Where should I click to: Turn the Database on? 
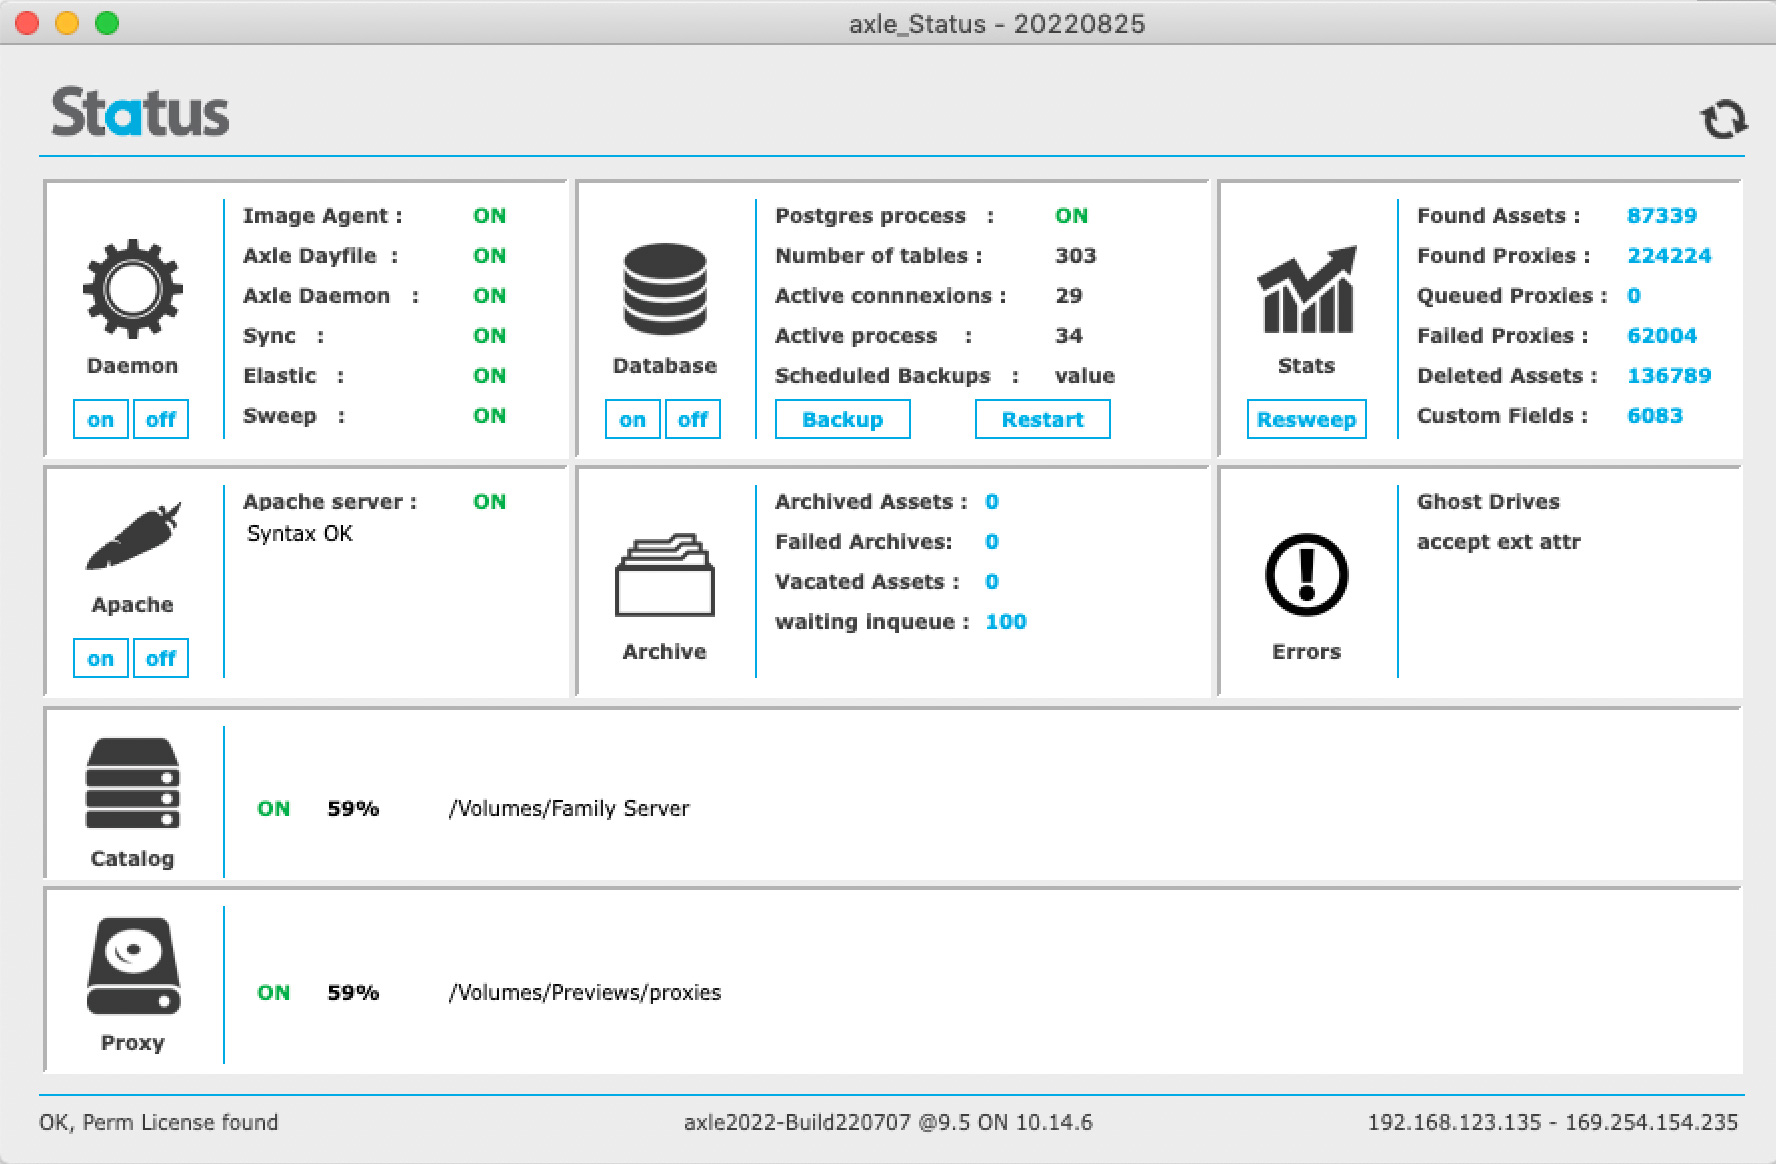[633, 419]
